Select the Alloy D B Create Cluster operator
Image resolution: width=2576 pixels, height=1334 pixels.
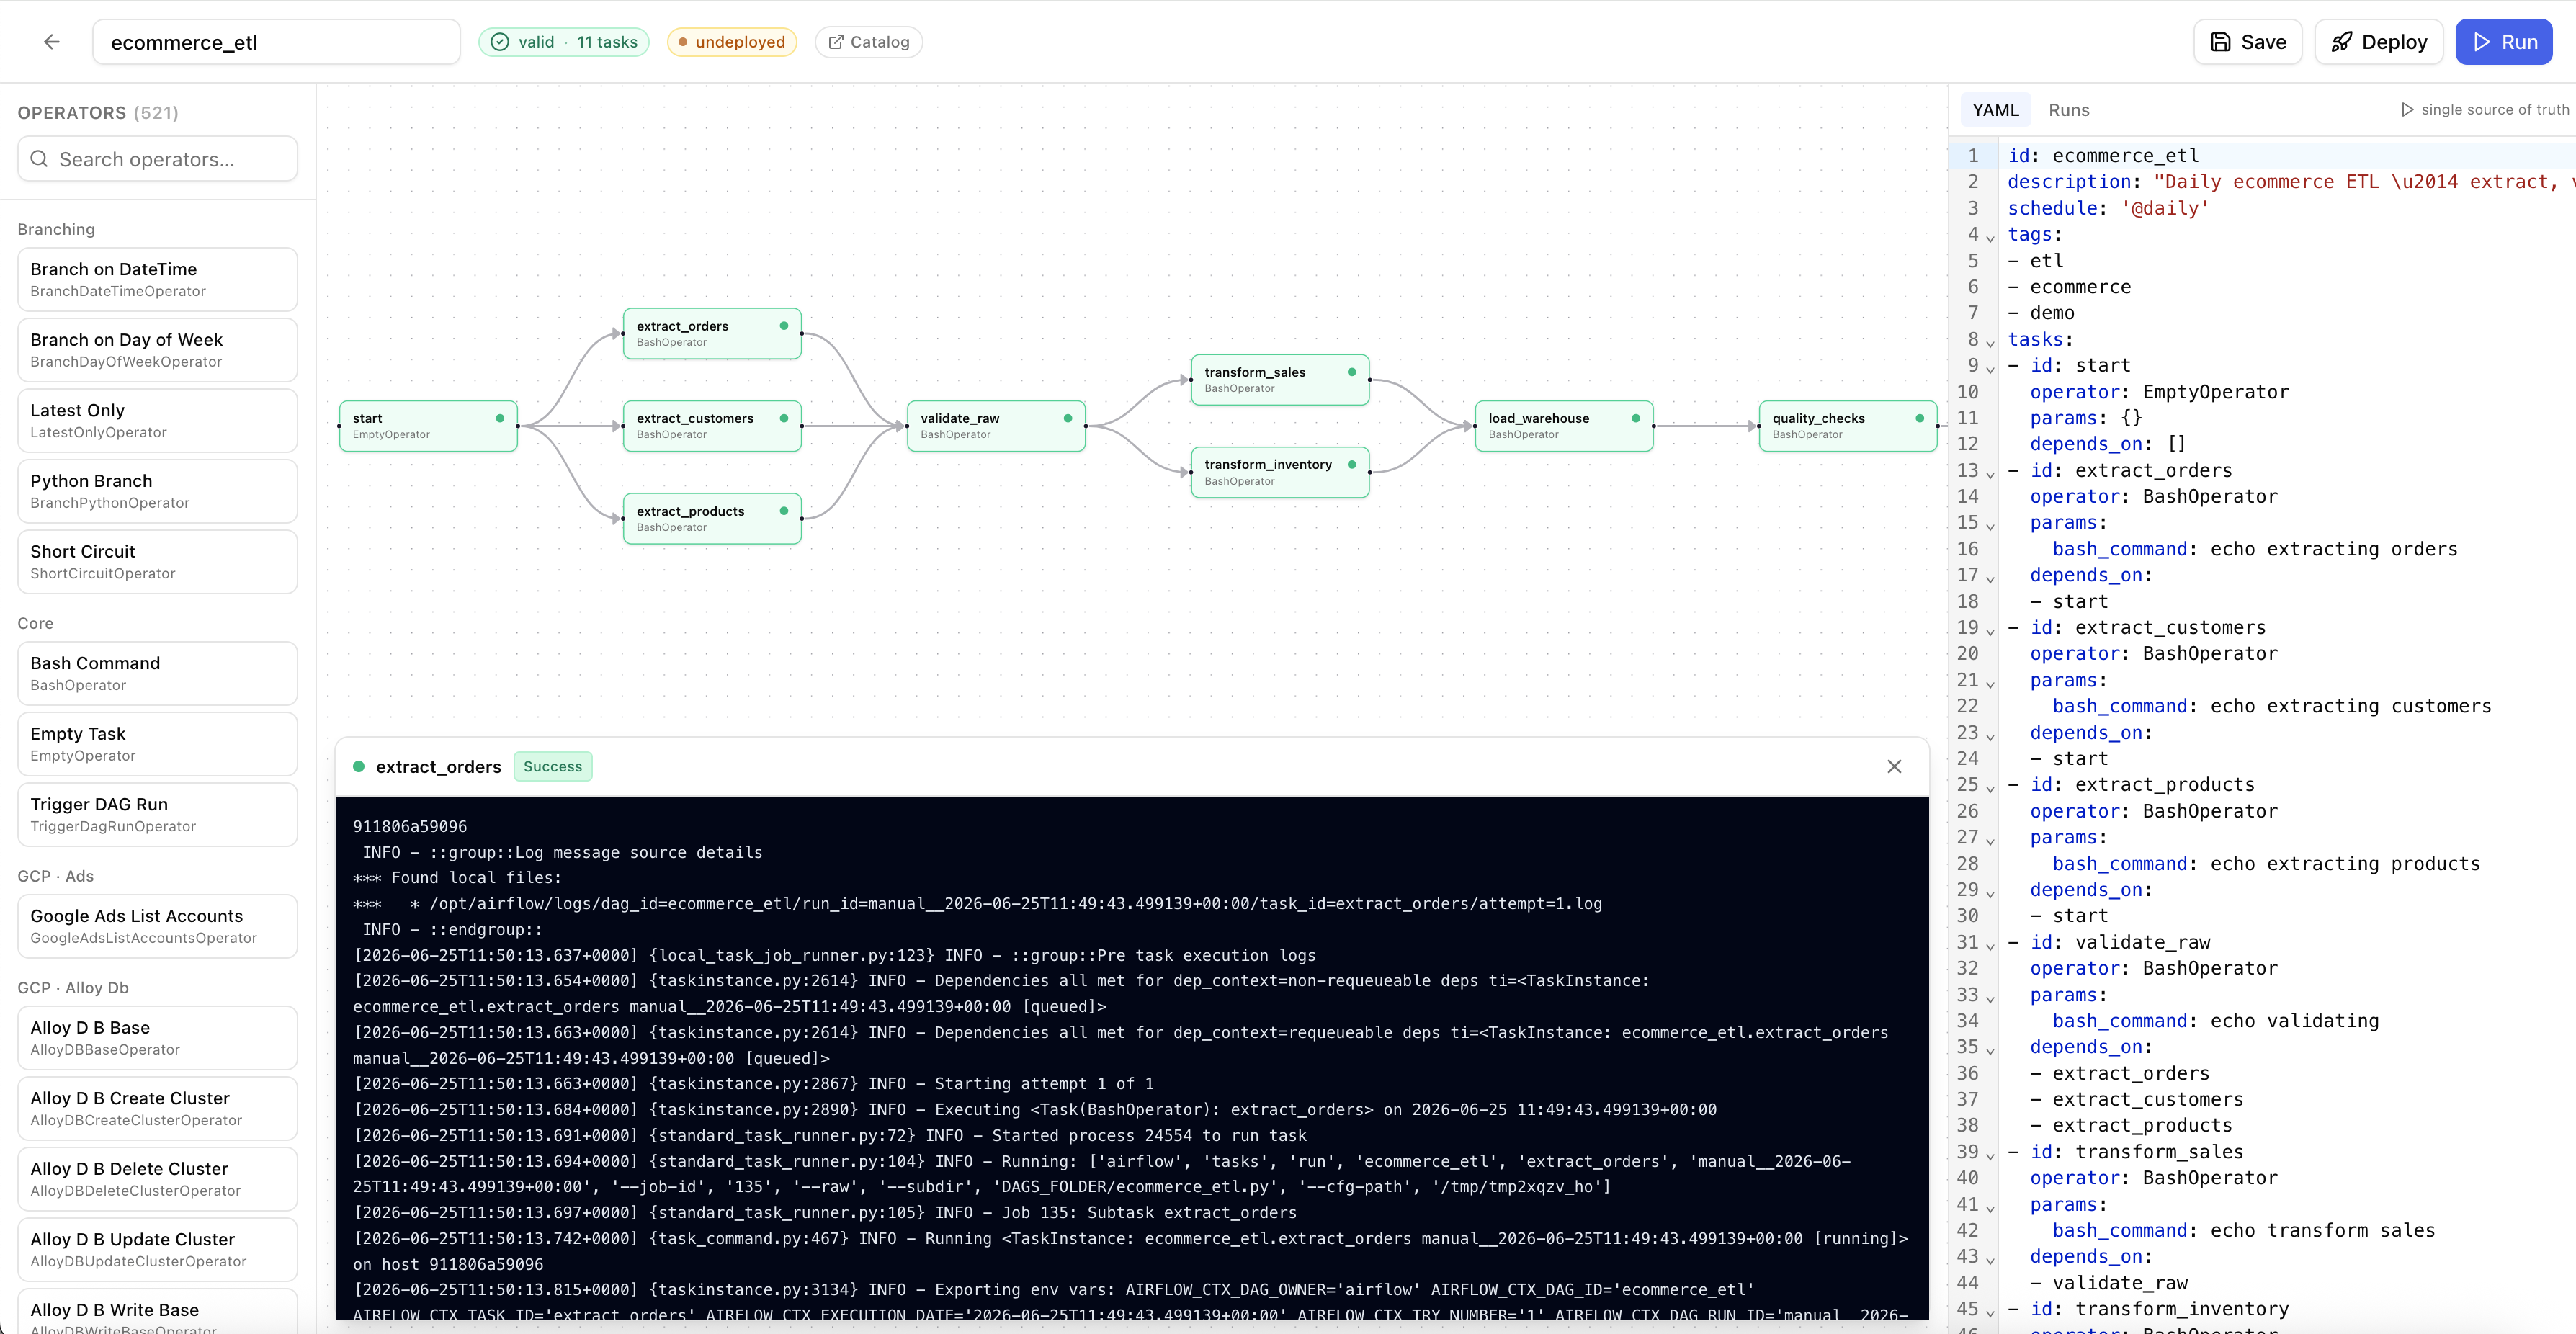[x=158, y=1108]
